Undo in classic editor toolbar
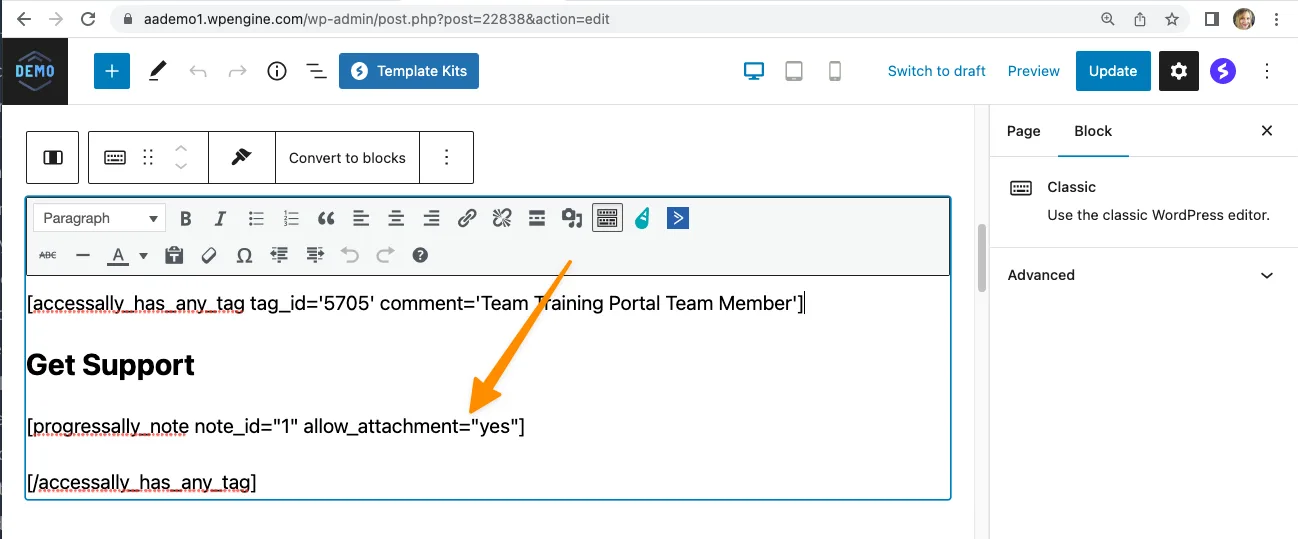The image size is (1298, 539). (x=350, y=255)
